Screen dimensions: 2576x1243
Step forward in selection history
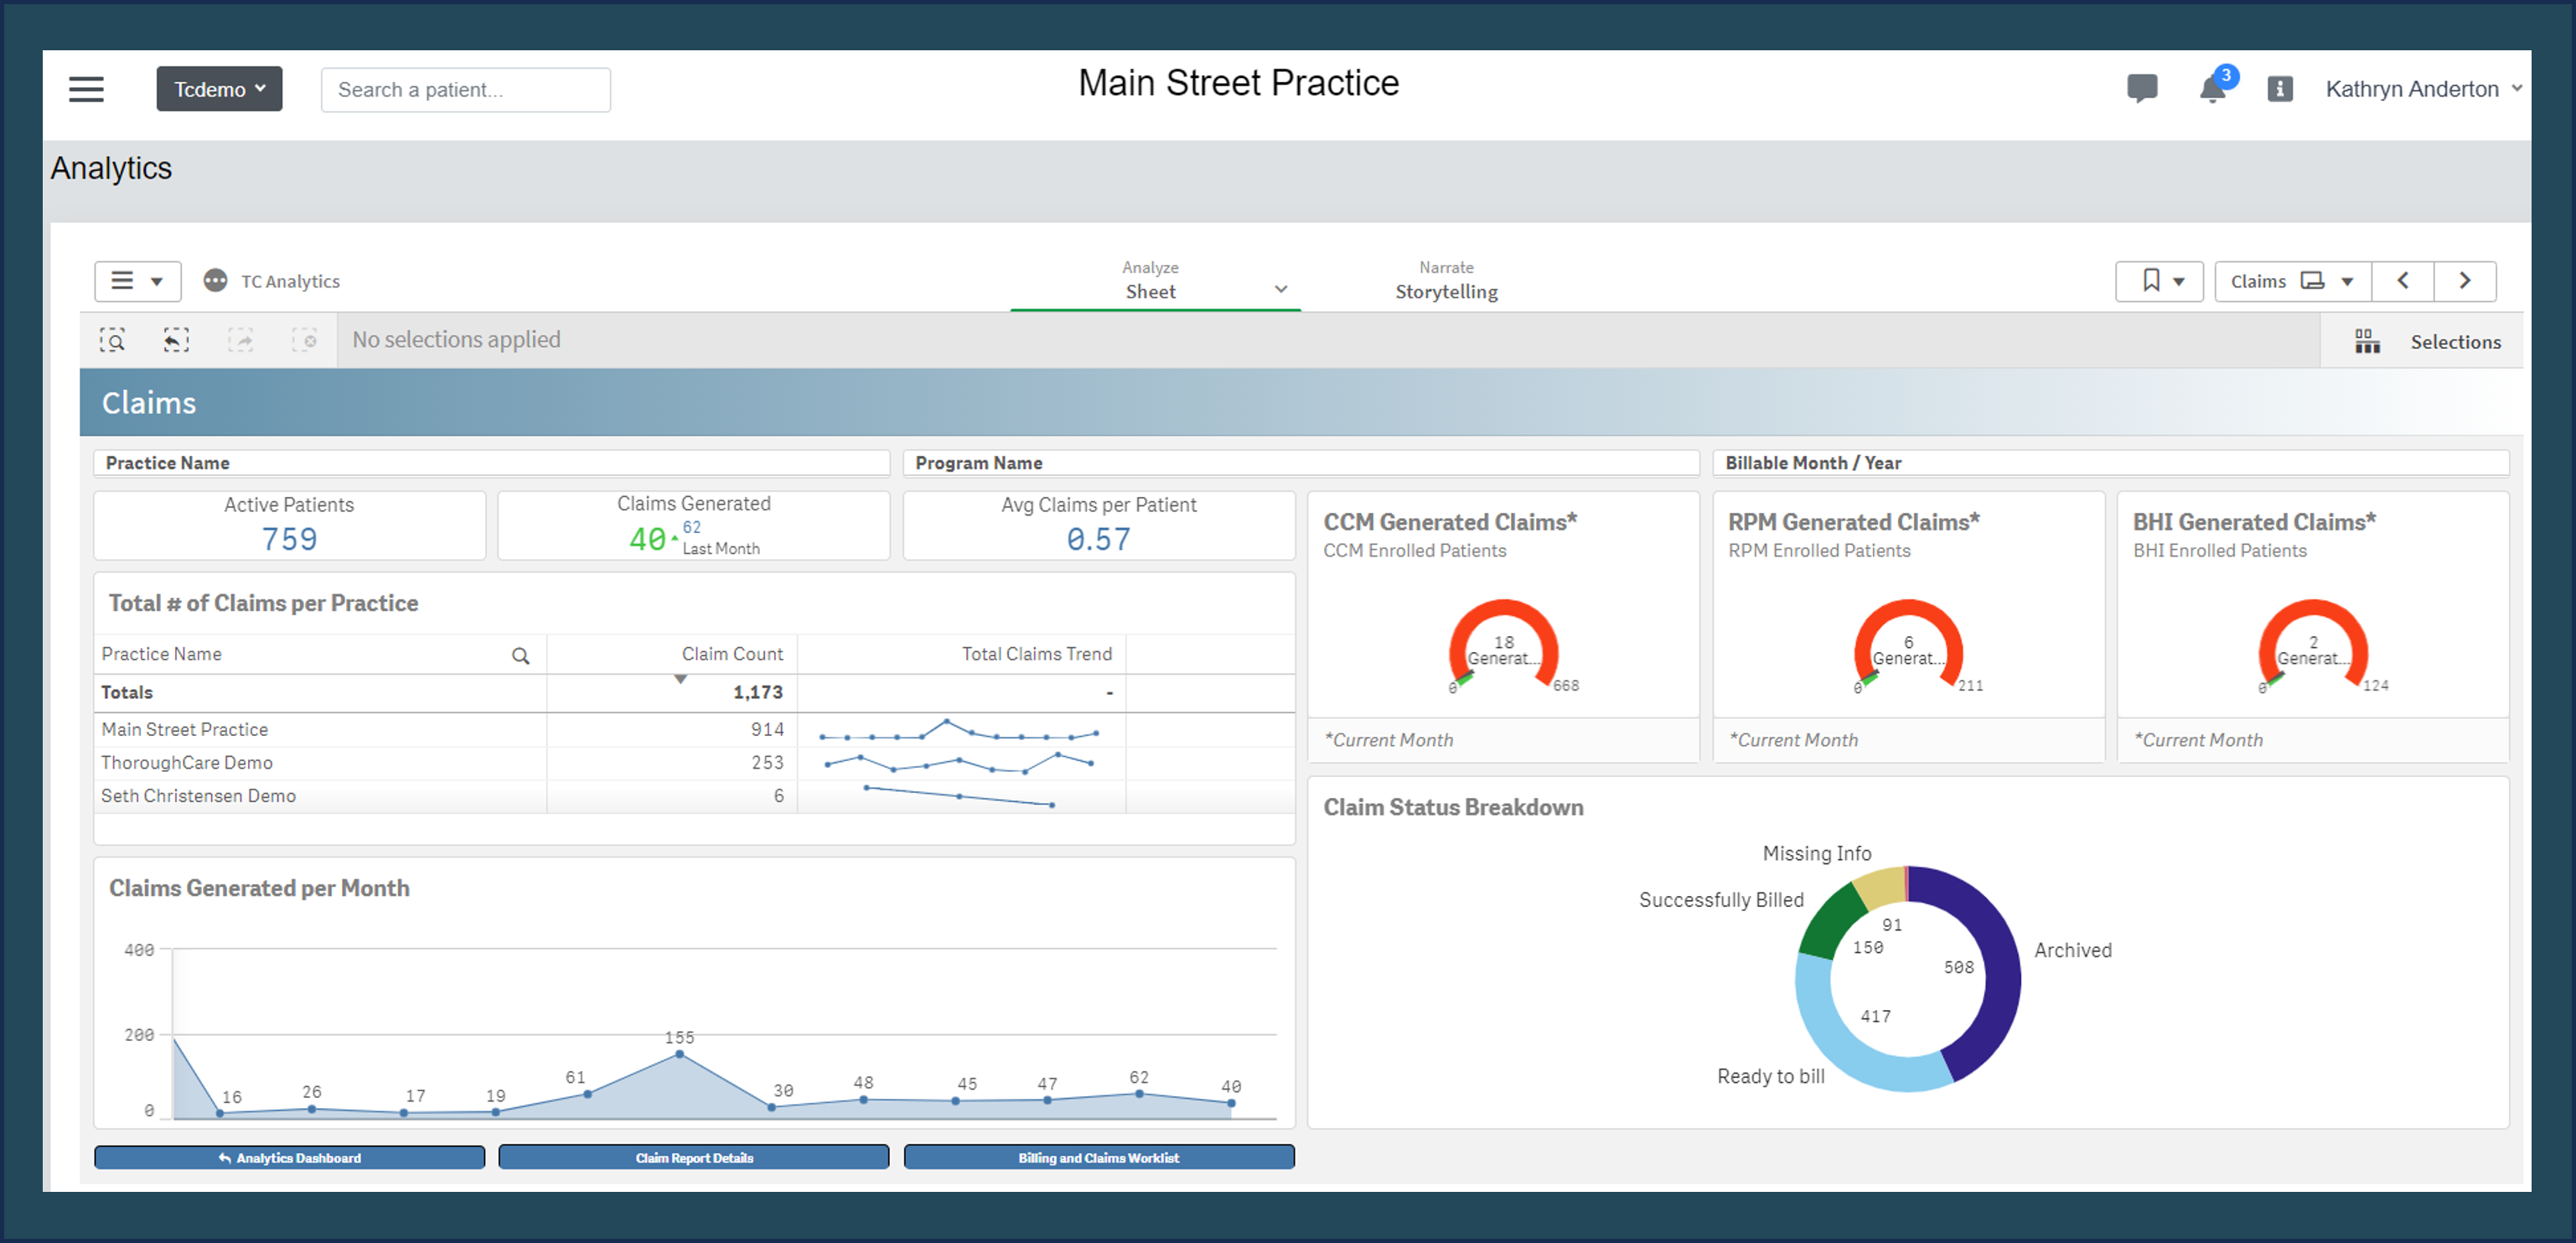pos(240,340)
